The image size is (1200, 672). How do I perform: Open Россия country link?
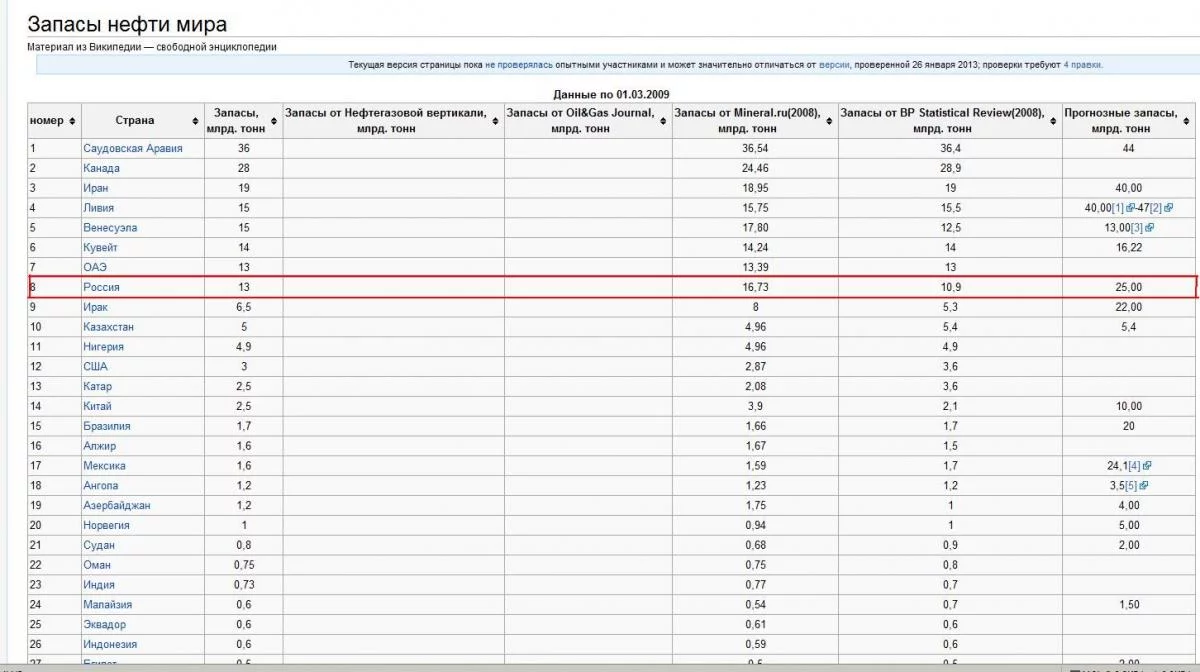101,287
